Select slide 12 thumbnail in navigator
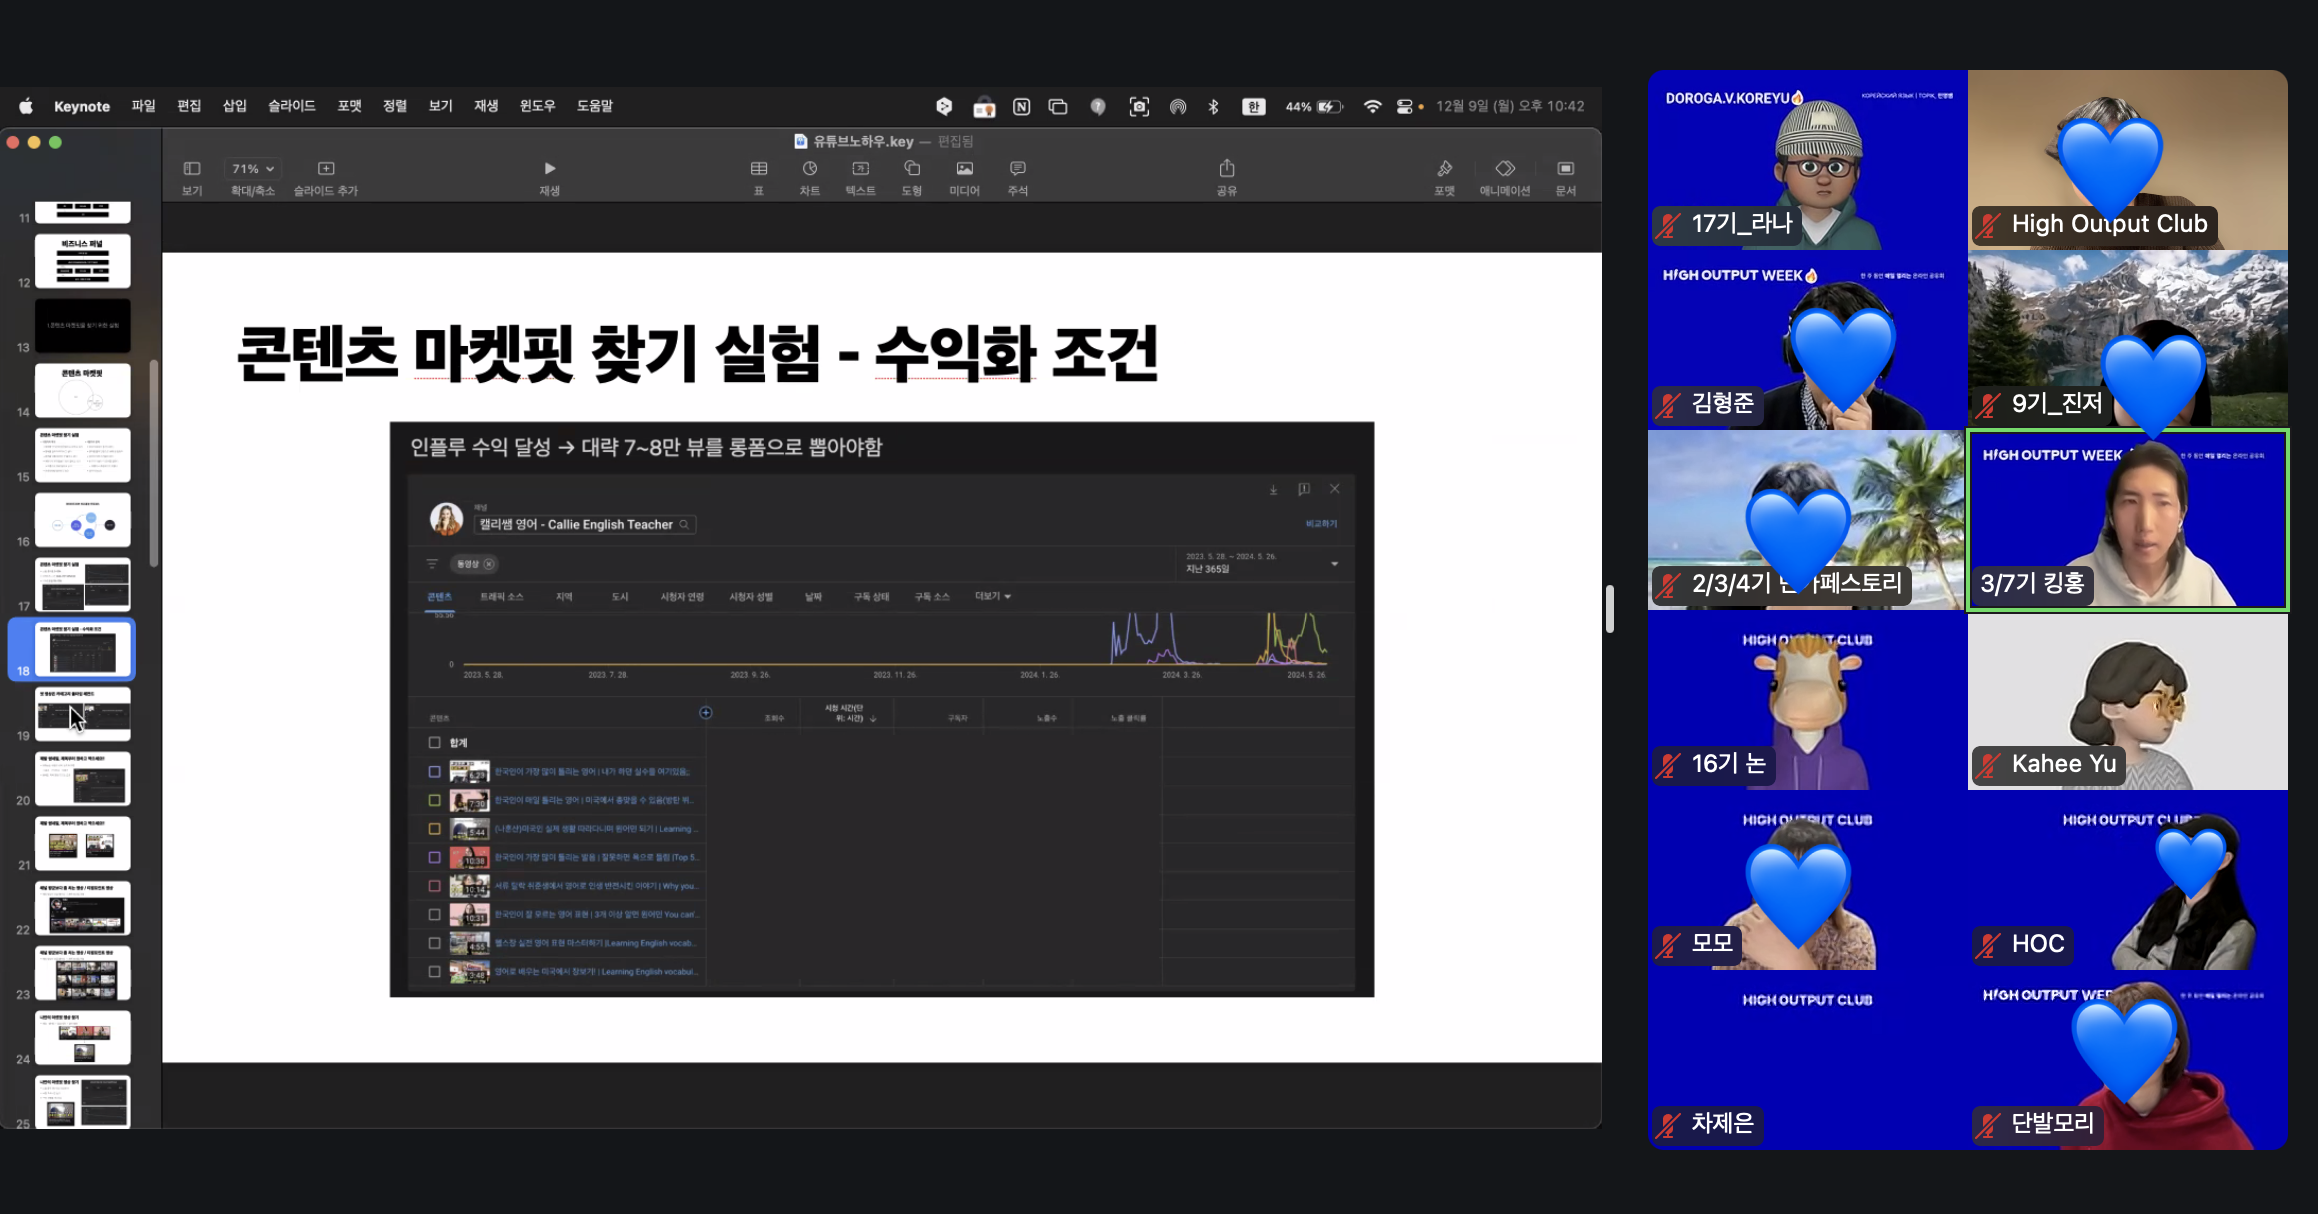Viewport: 2318px width, 1214px height. pyautogui.click(x=83, y=261)
